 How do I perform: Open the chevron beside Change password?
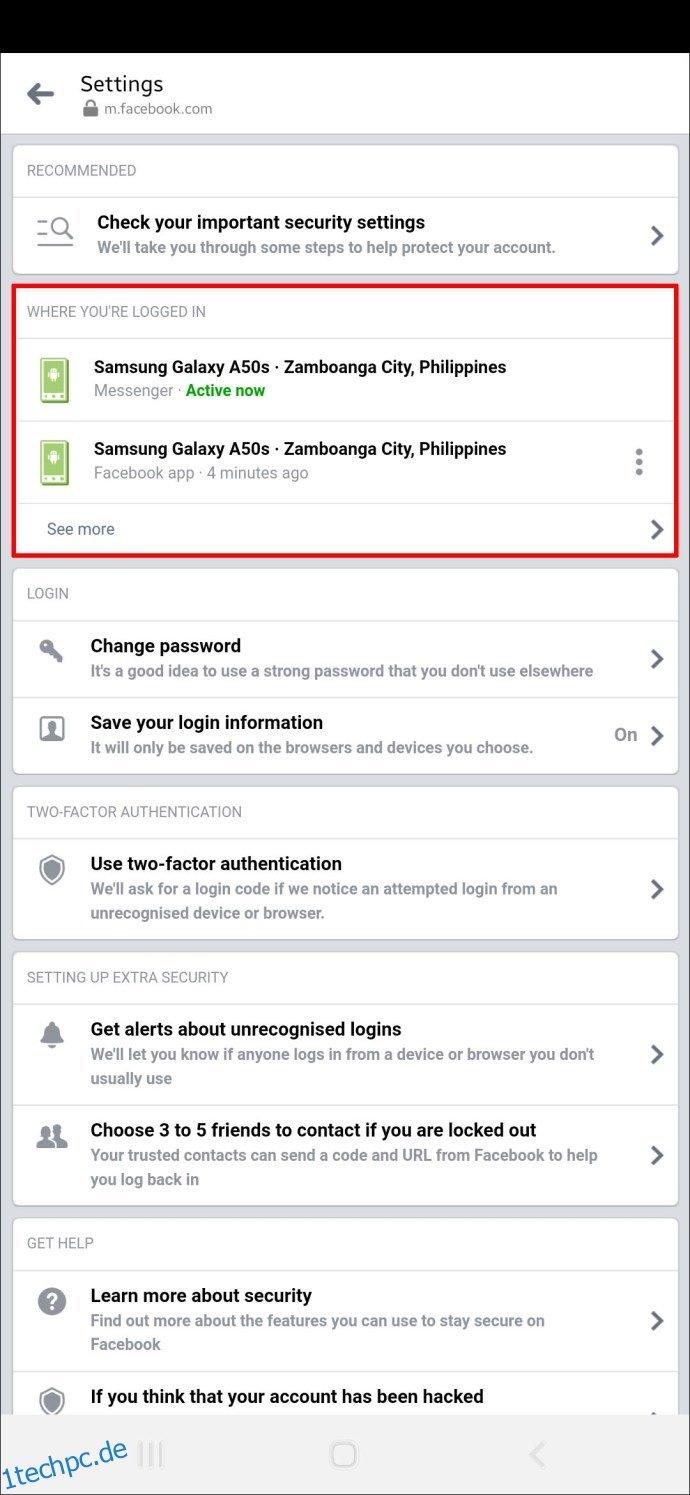click(657, 658)
